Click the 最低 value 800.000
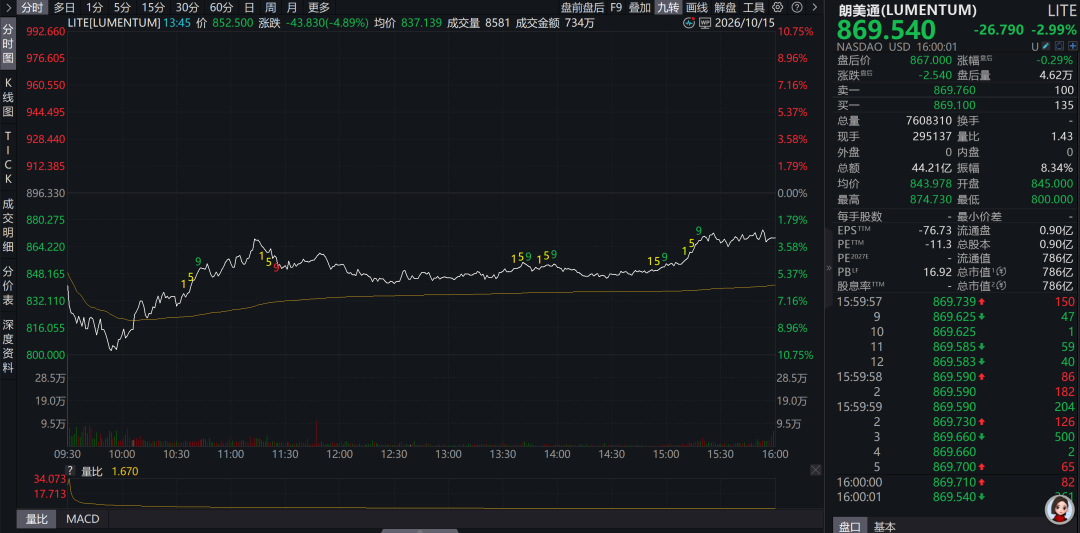 1052,199
